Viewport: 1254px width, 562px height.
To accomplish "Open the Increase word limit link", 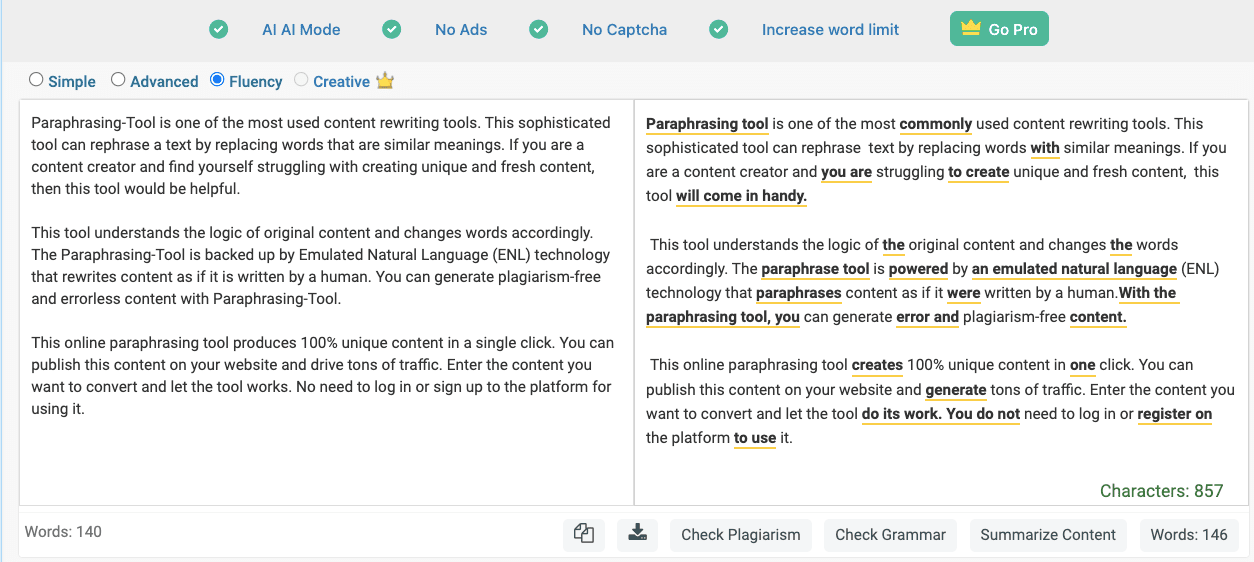I will click(x=830, y=30).
